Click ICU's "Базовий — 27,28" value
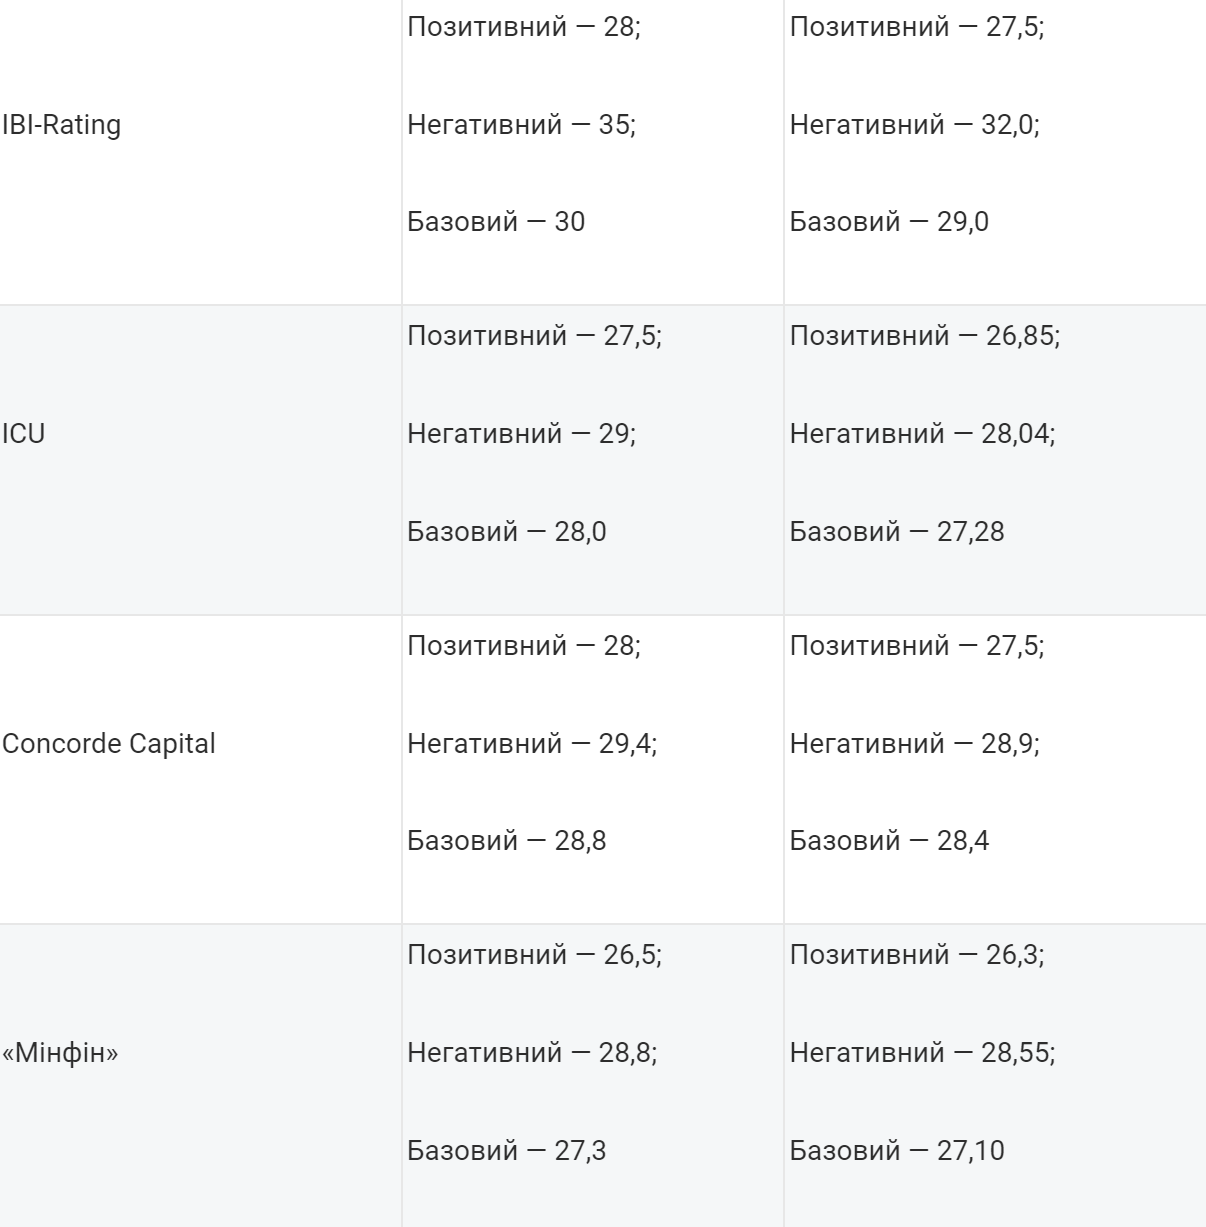Viewport: 1206px width, 1227px height. point(897,532)
